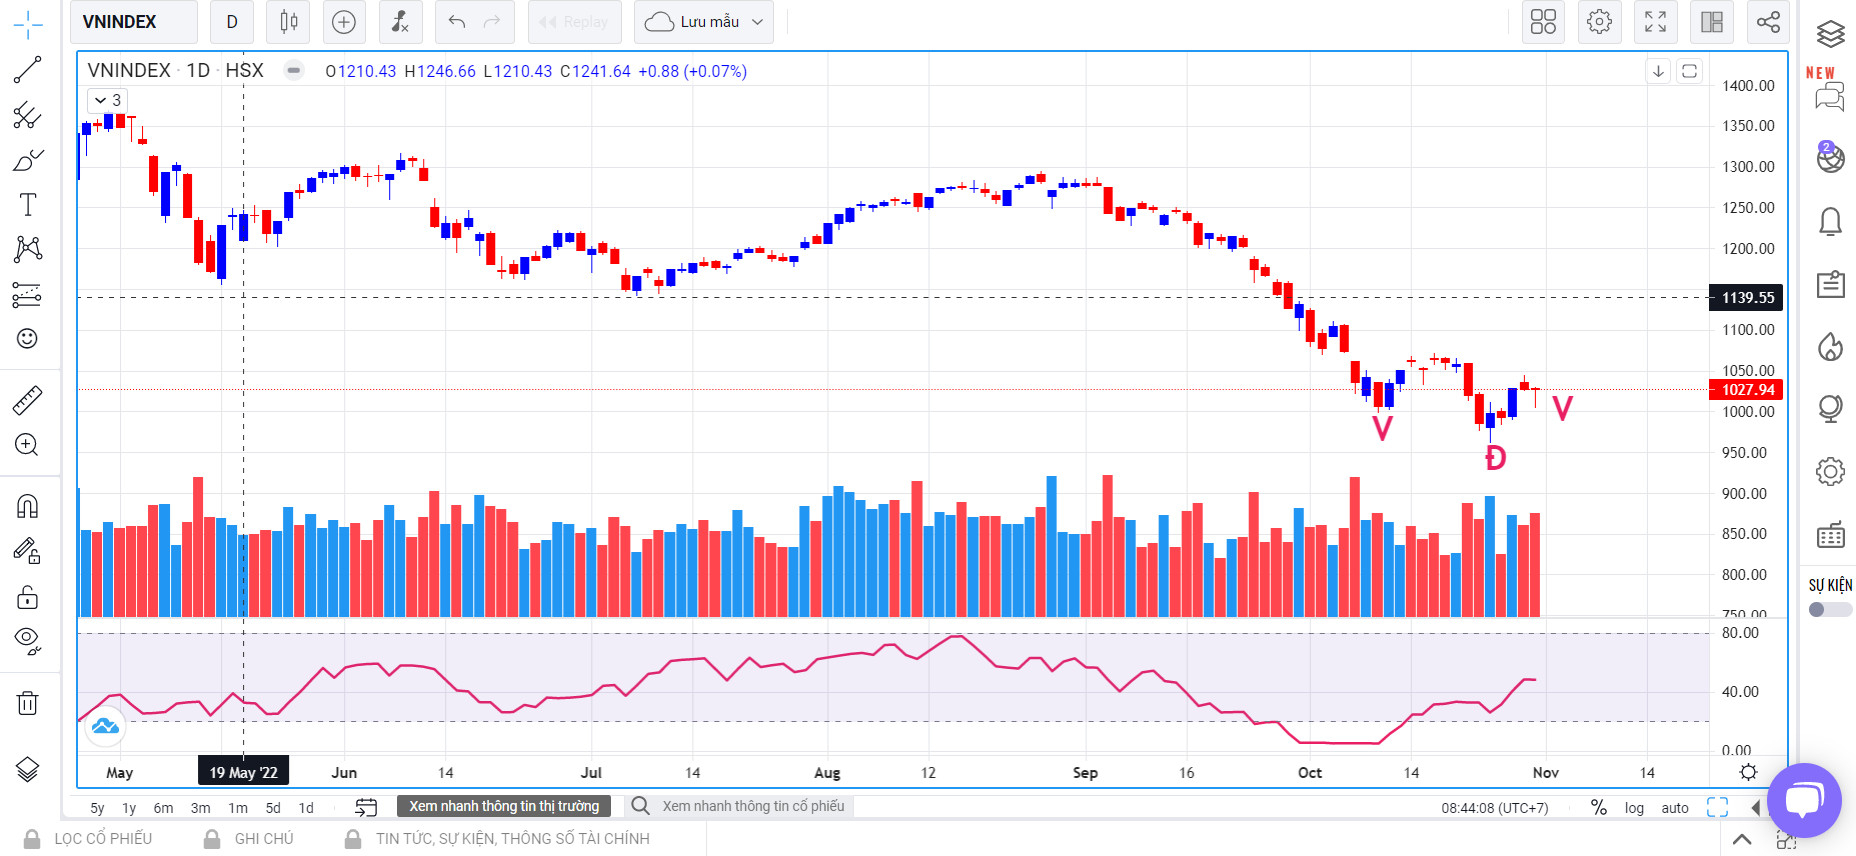Toggle the SỰ KIỆN events switch
Image resolution: width=1856 pixels, height=856 pixels.
click(x=1829, y=609)
